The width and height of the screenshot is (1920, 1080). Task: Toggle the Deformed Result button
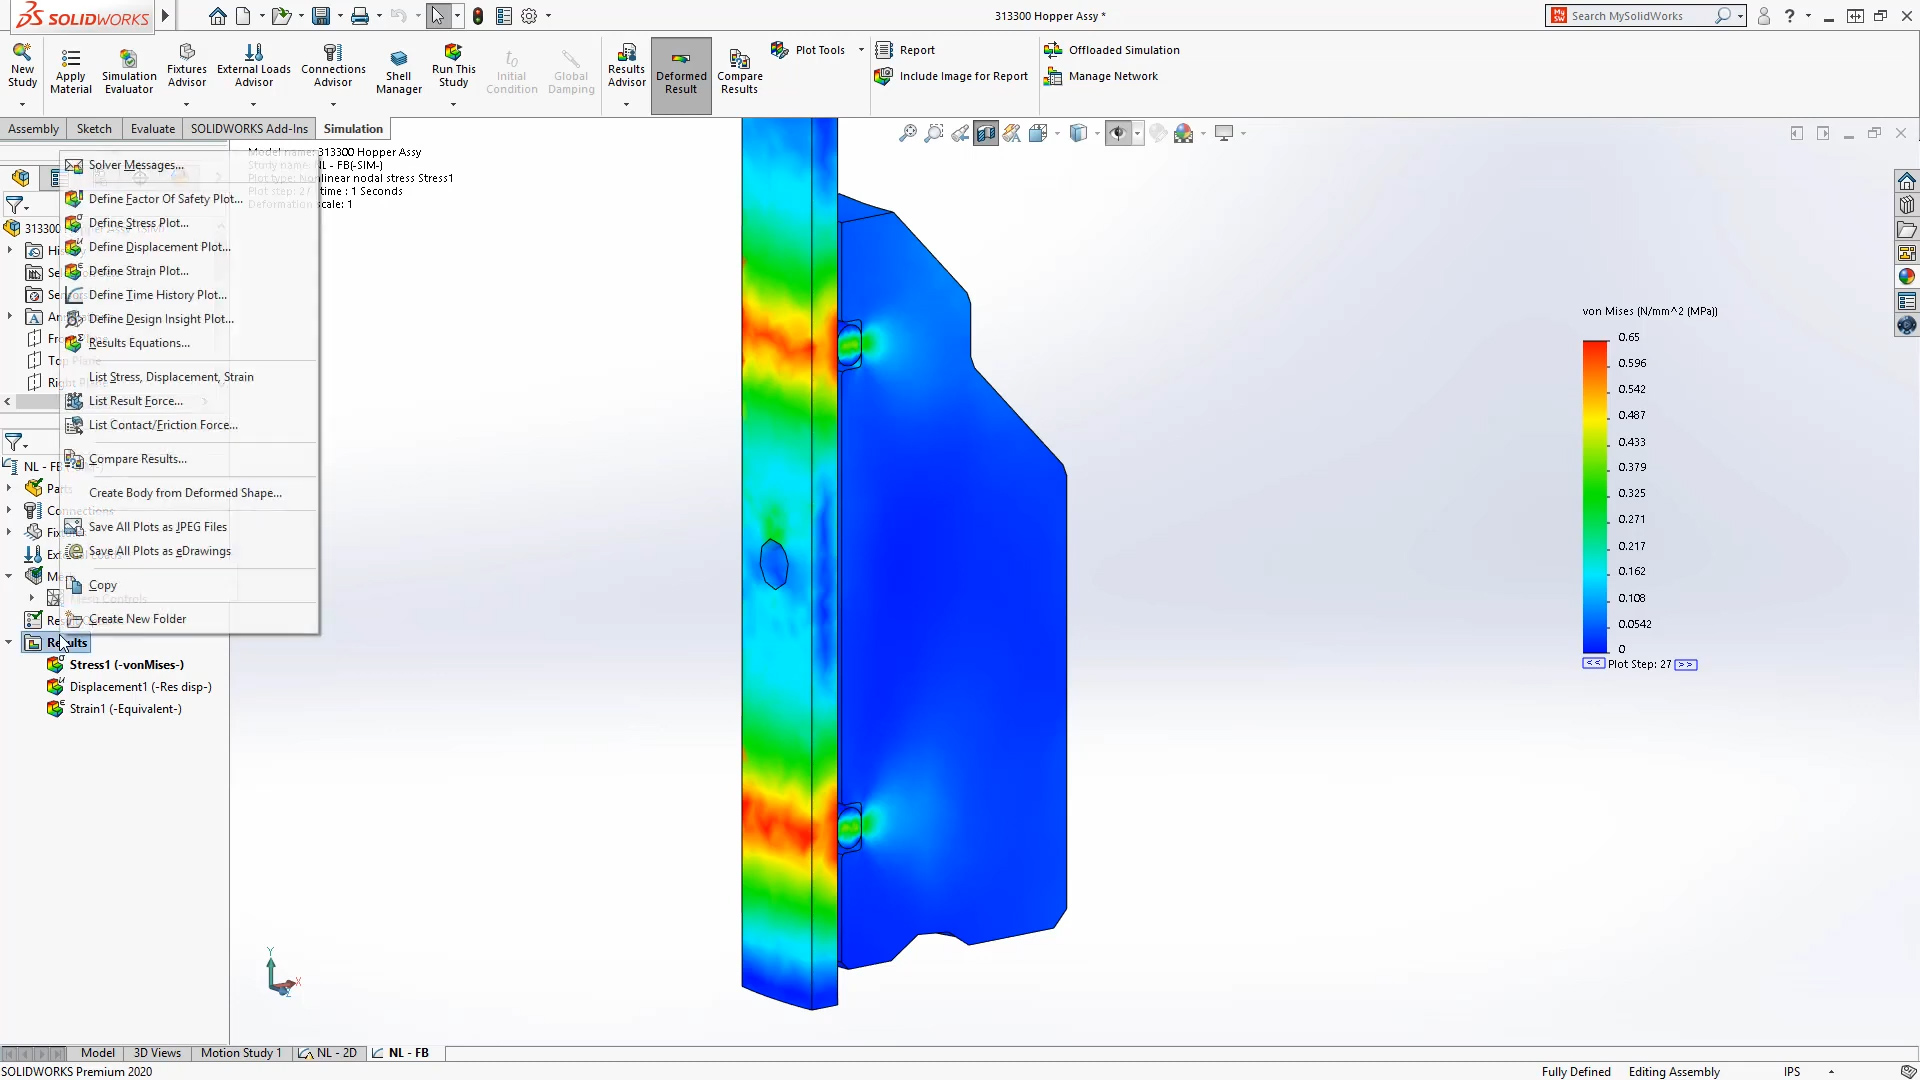(x=681, y=76)
